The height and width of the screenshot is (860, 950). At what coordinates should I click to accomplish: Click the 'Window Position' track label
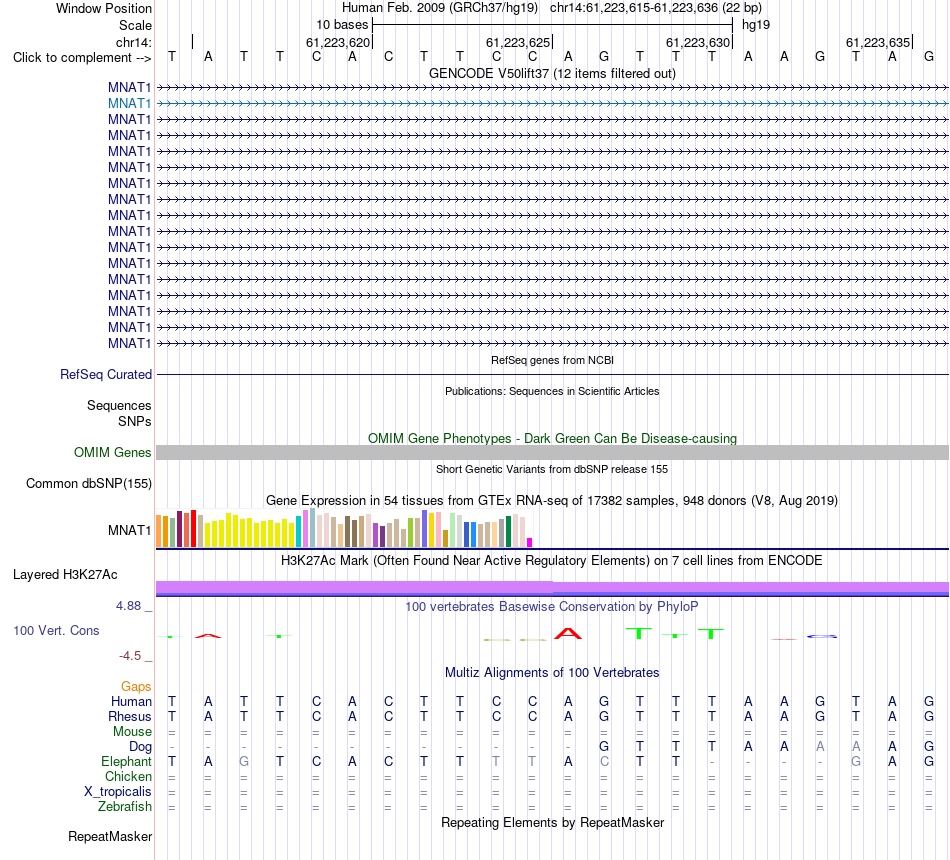(x=104, y=8)
